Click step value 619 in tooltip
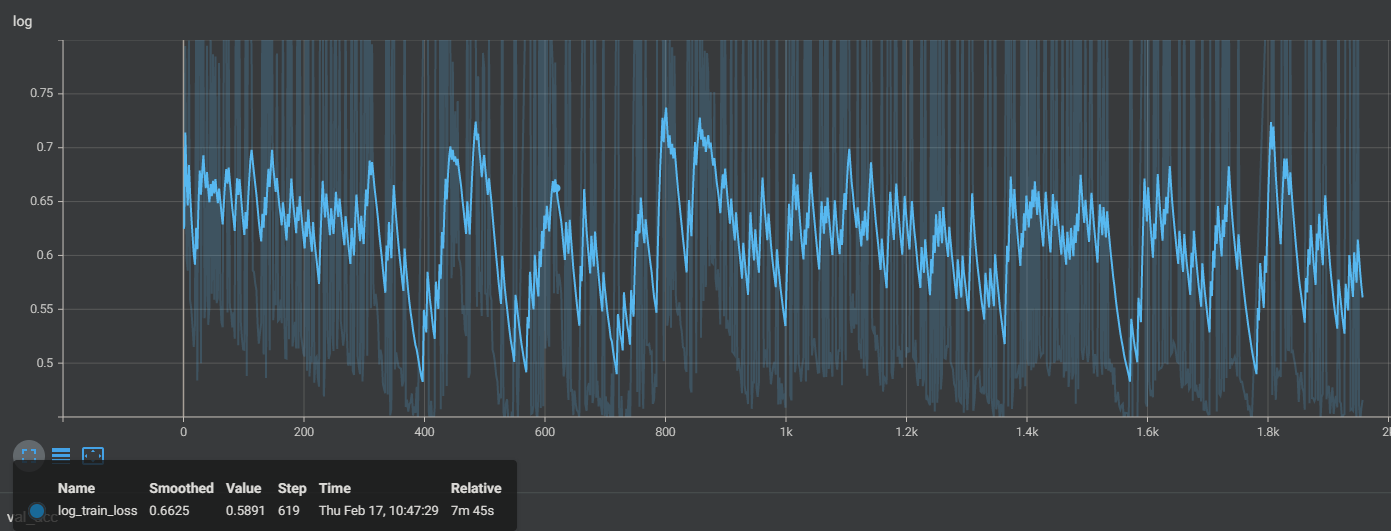1391x531 pixels. (x=289, y=511)
